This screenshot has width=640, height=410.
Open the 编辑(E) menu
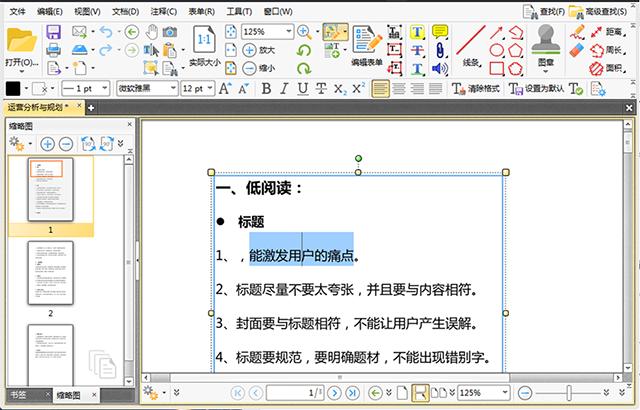point(50,11)
